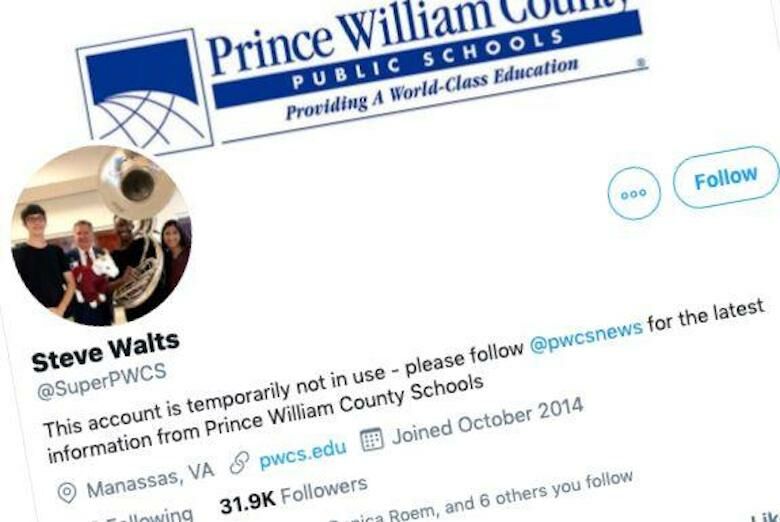Click the Joined October 2014 text
This screenshot has height=522, width=780.
[487, 421]
